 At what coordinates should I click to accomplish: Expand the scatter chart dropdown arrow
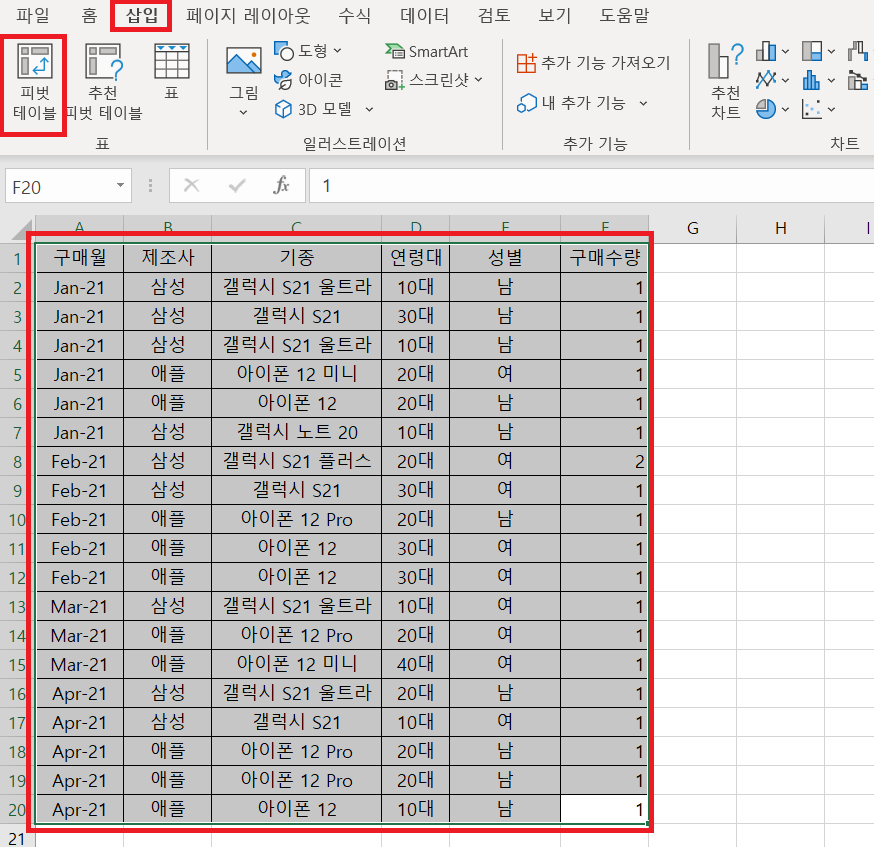(831, 109)
